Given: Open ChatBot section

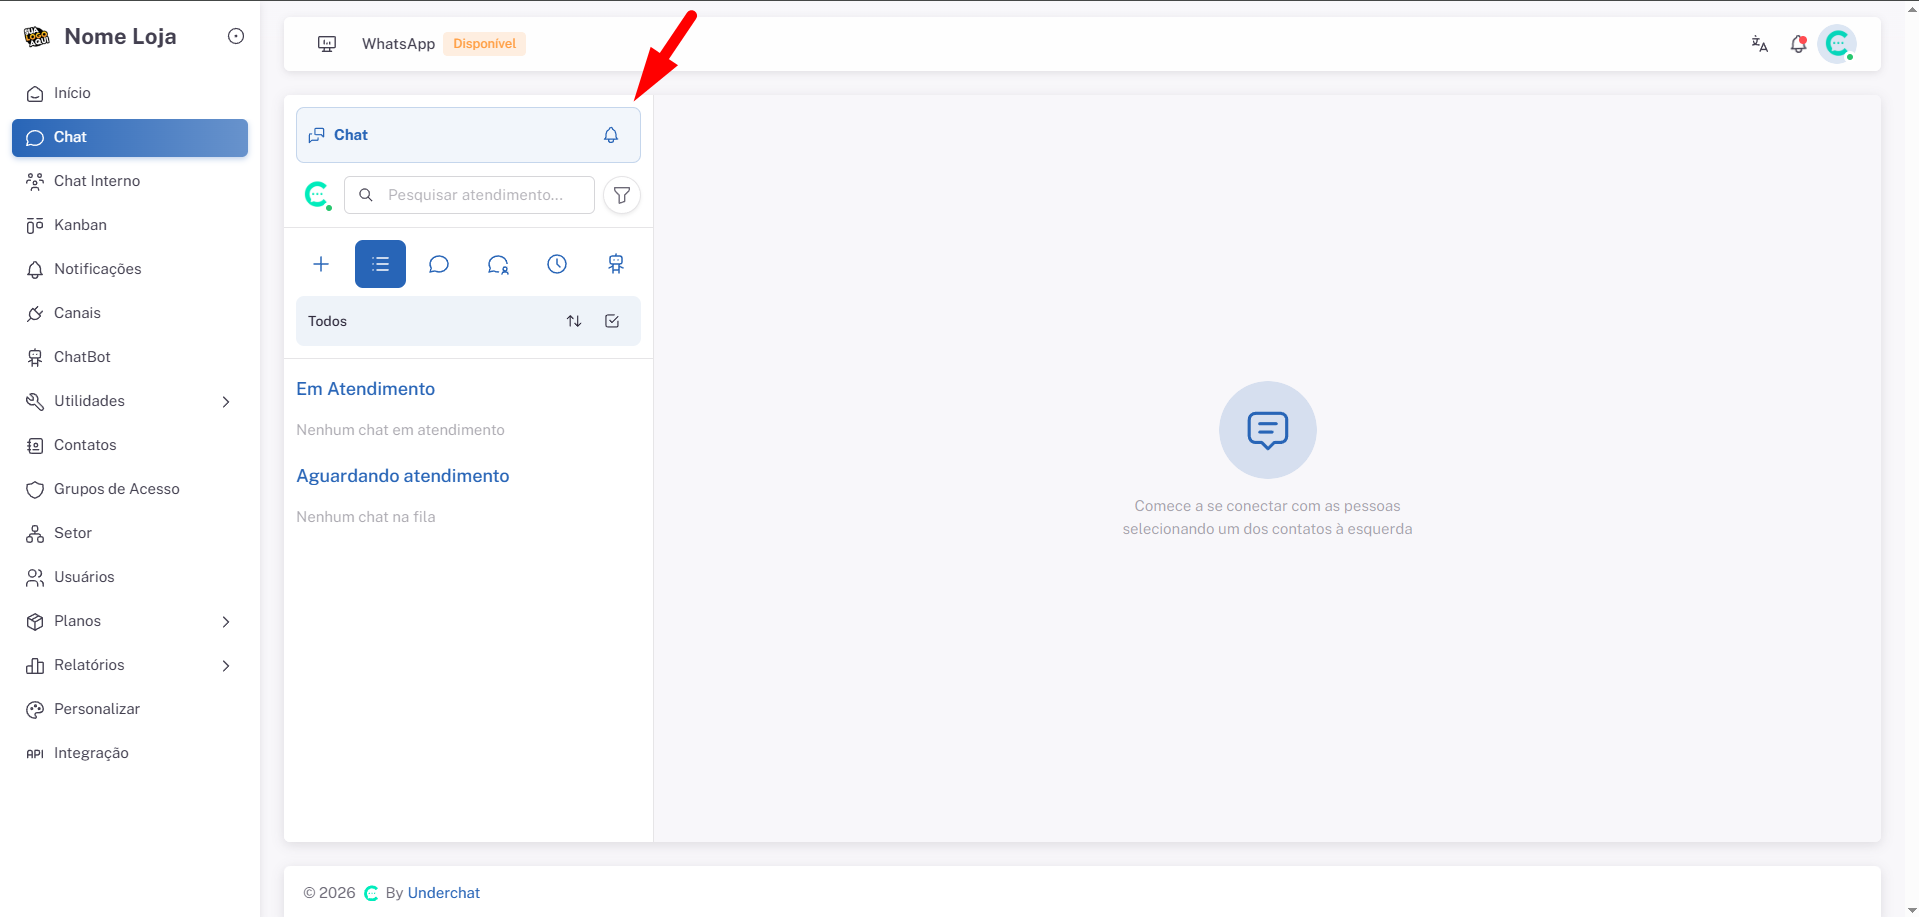Looking at the screenshot, I should click(130, 357).
